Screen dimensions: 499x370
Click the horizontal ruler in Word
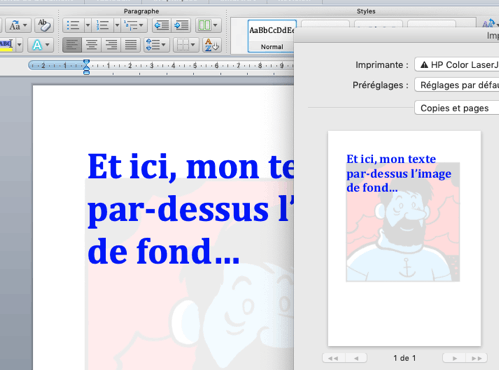pyautogui.click(x=161, y=66)
